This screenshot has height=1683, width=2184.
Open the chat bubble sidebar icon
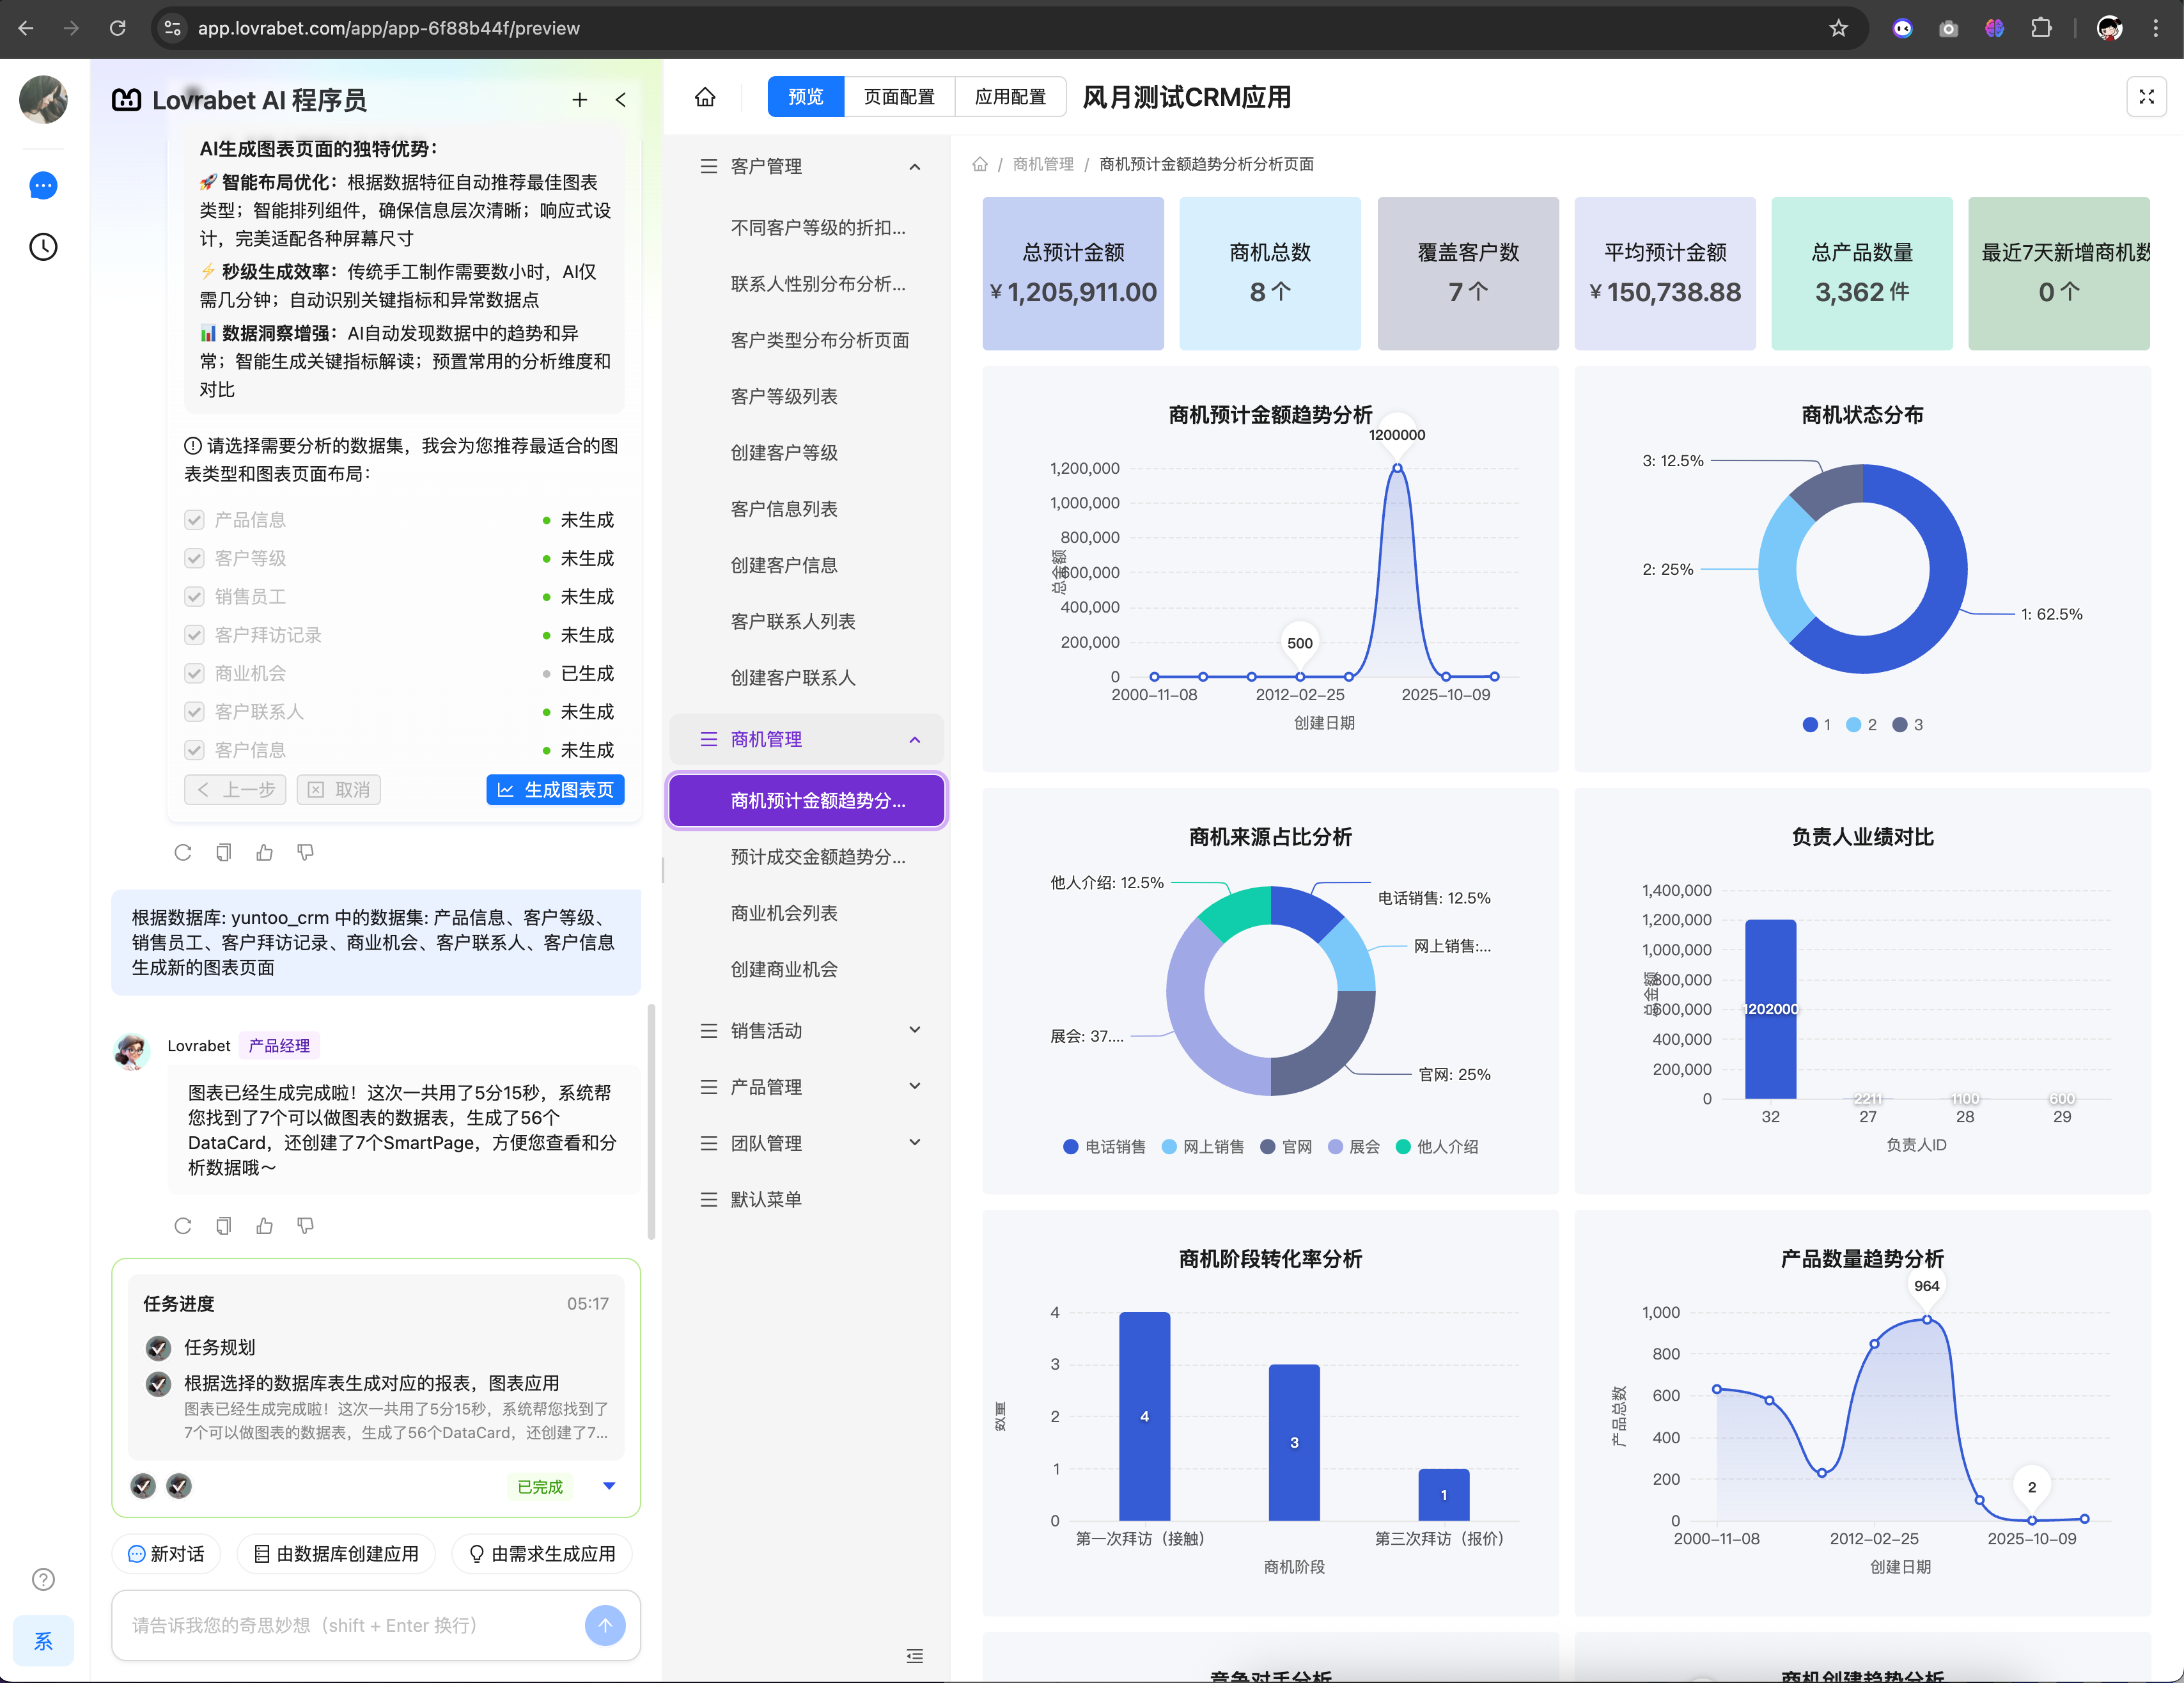point(43,186)
